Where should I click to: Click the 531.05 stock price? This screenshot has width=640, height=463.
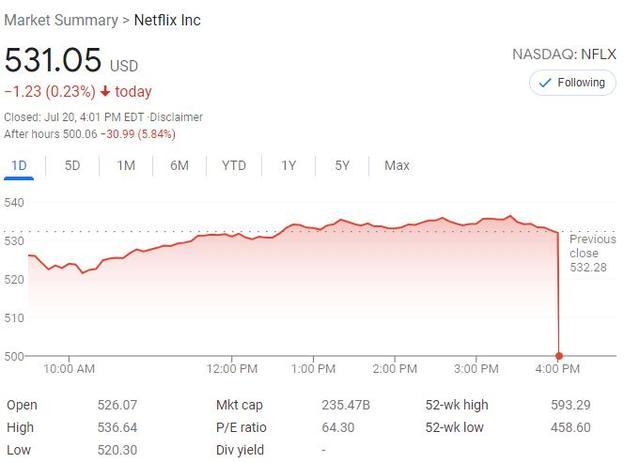pyautogui.click(x=53, y=60)
